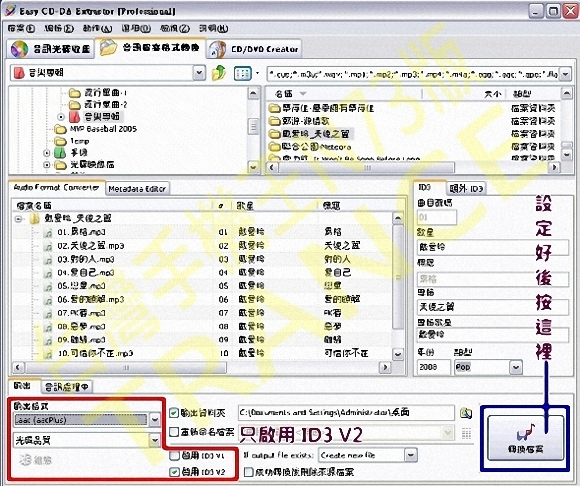
Task: Click the music note icon of track 02
Action: pyautogui.click(x=48, y=246)
